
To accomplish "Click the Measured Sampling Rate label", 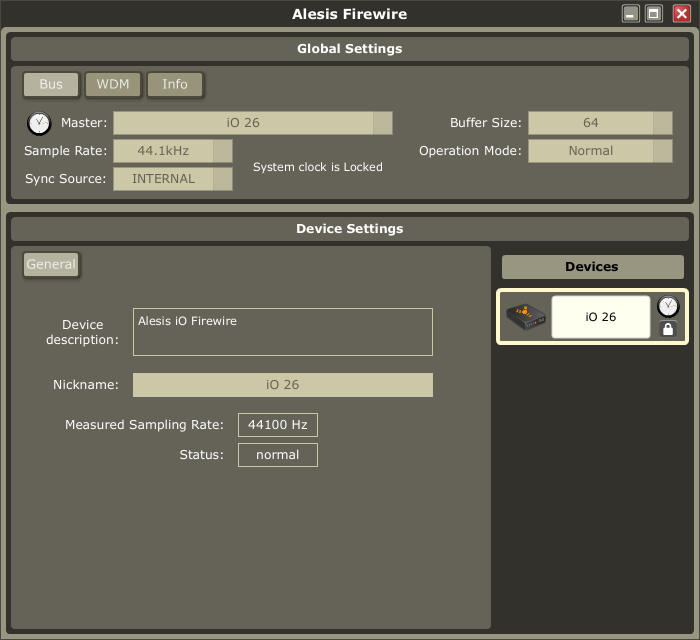I will pyautogui.click(x=144, y=425).
